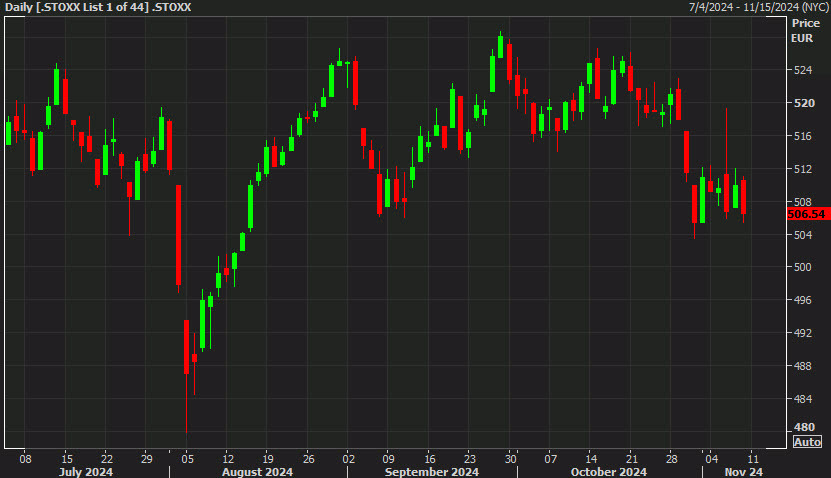Click the date tick '07' in October
The height and width of the screenshot is (478, 831).
551,459
